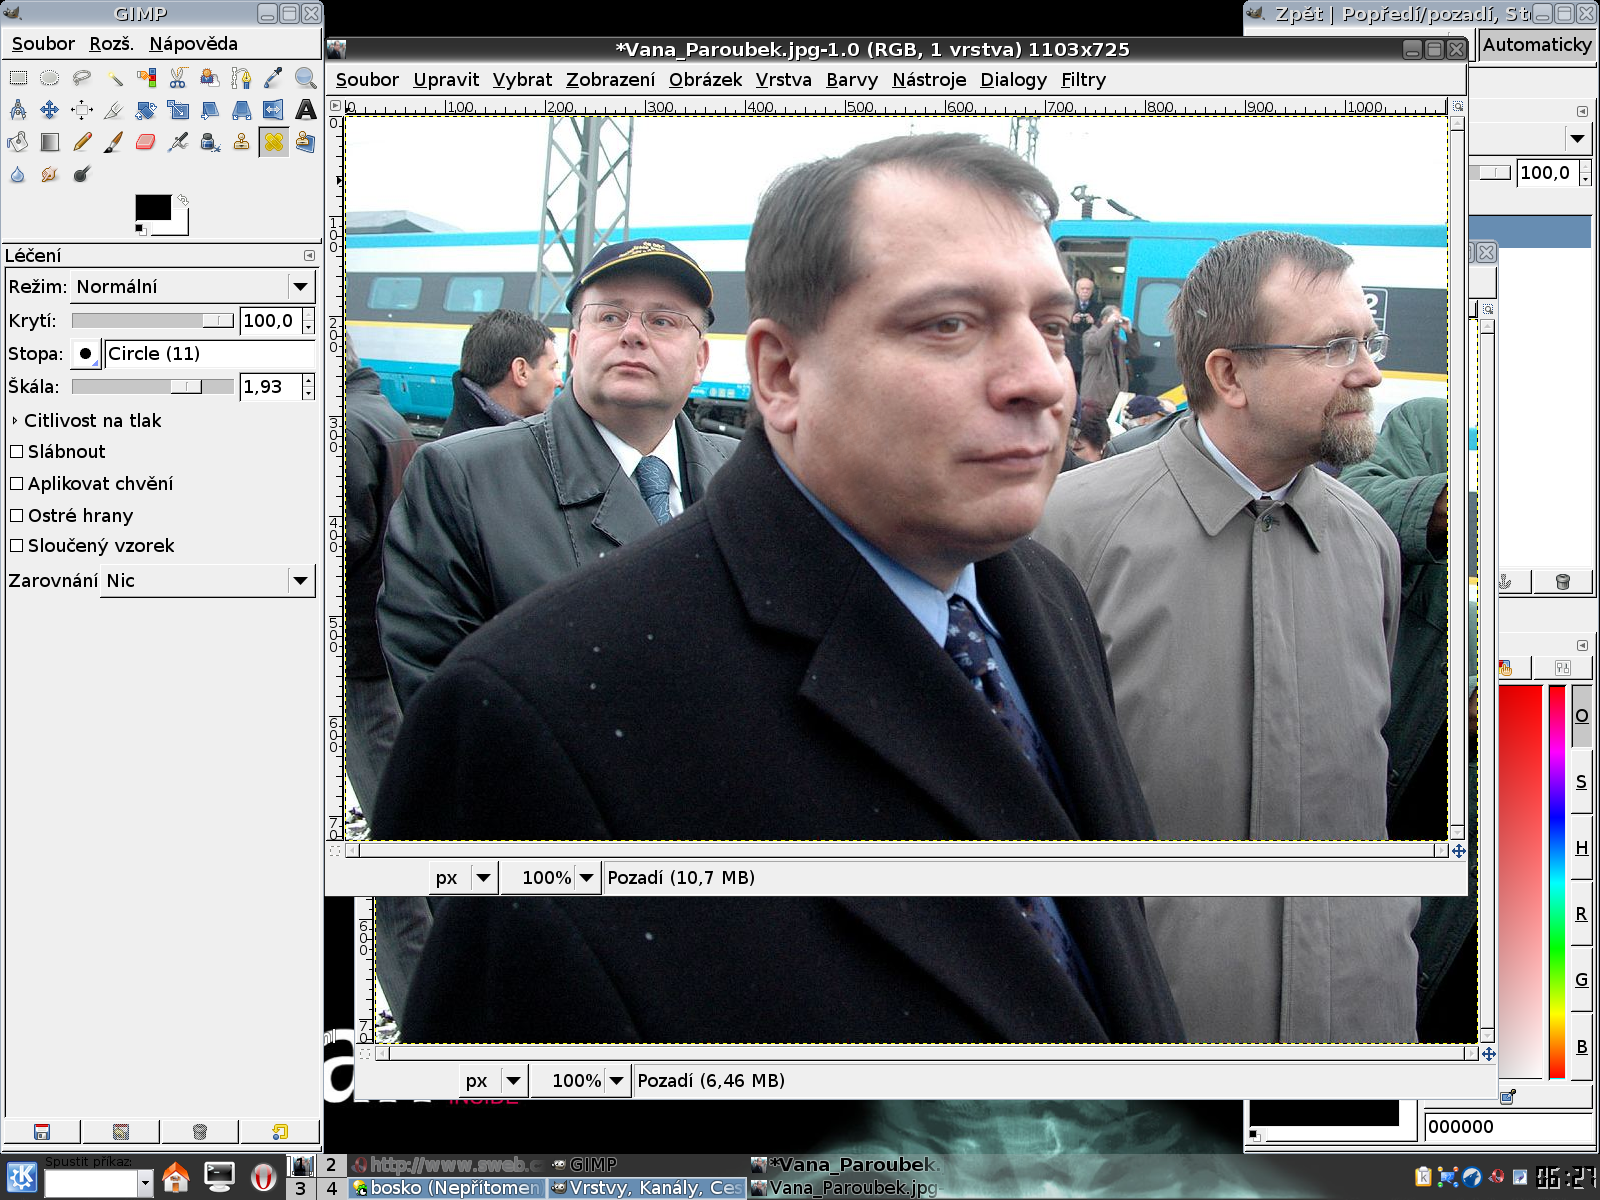Image resolution: width=1600 pixels, height=1200 pixels.
Task: Select the Eraser tool
Action: pos(146,142)
